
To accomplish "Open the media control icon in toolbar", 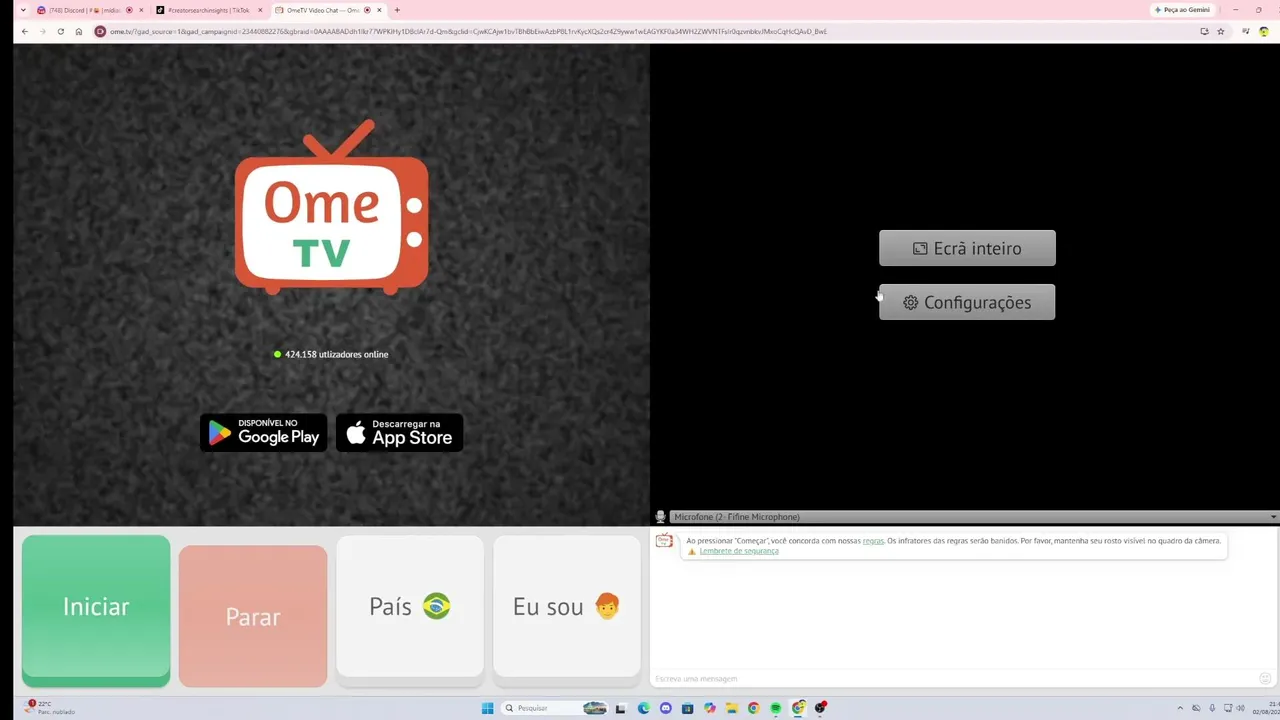I will [1245, 31].
